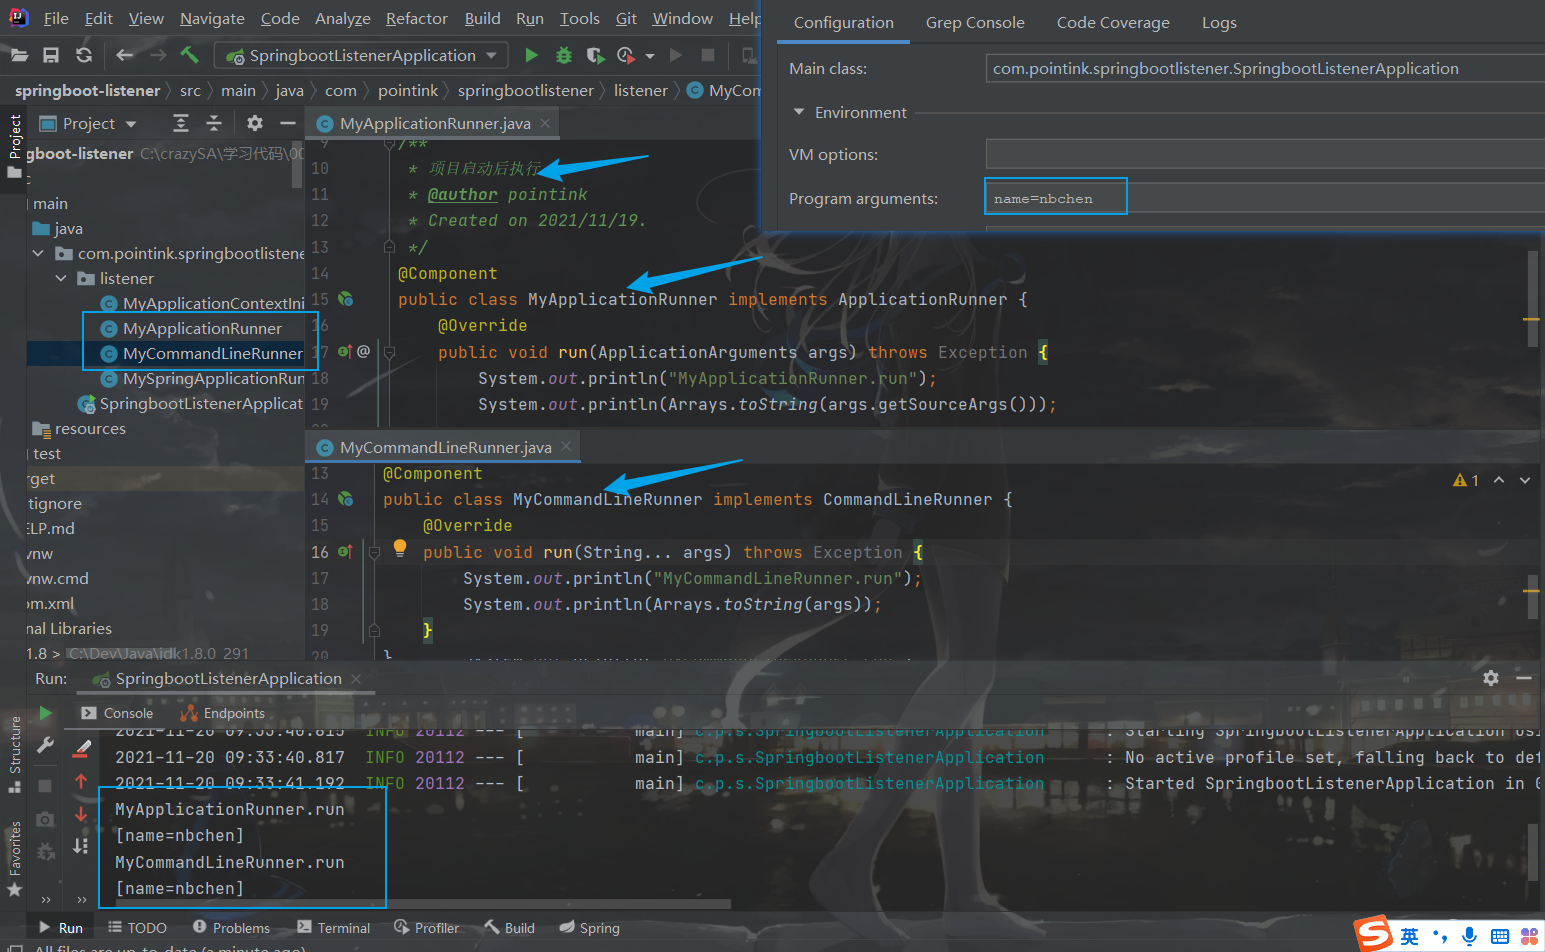The height and width of the screenshot is (952, 1545).
Task: Open profiler run options dropdown arrow
Action: 650,56
